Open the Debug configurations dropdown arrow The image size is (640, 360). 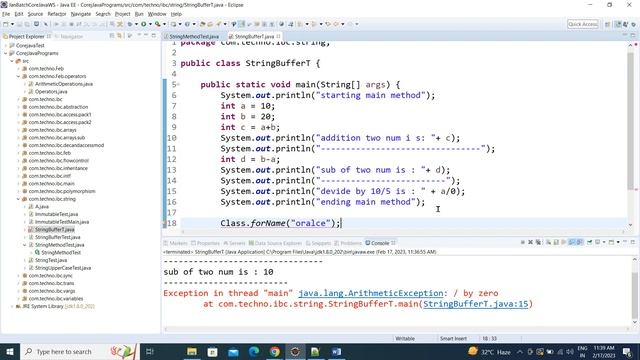(137, 24)
